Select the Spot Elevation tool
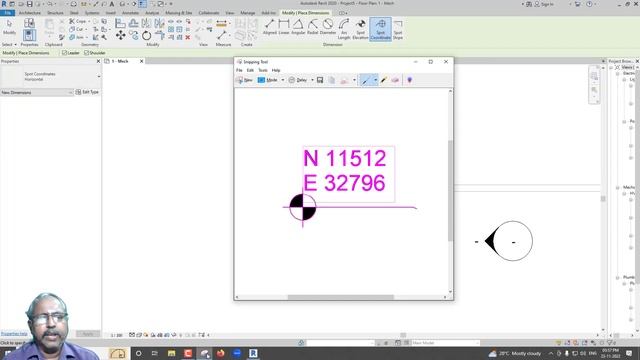The height and width of the screenshot is (360, 640). (360, 29)
